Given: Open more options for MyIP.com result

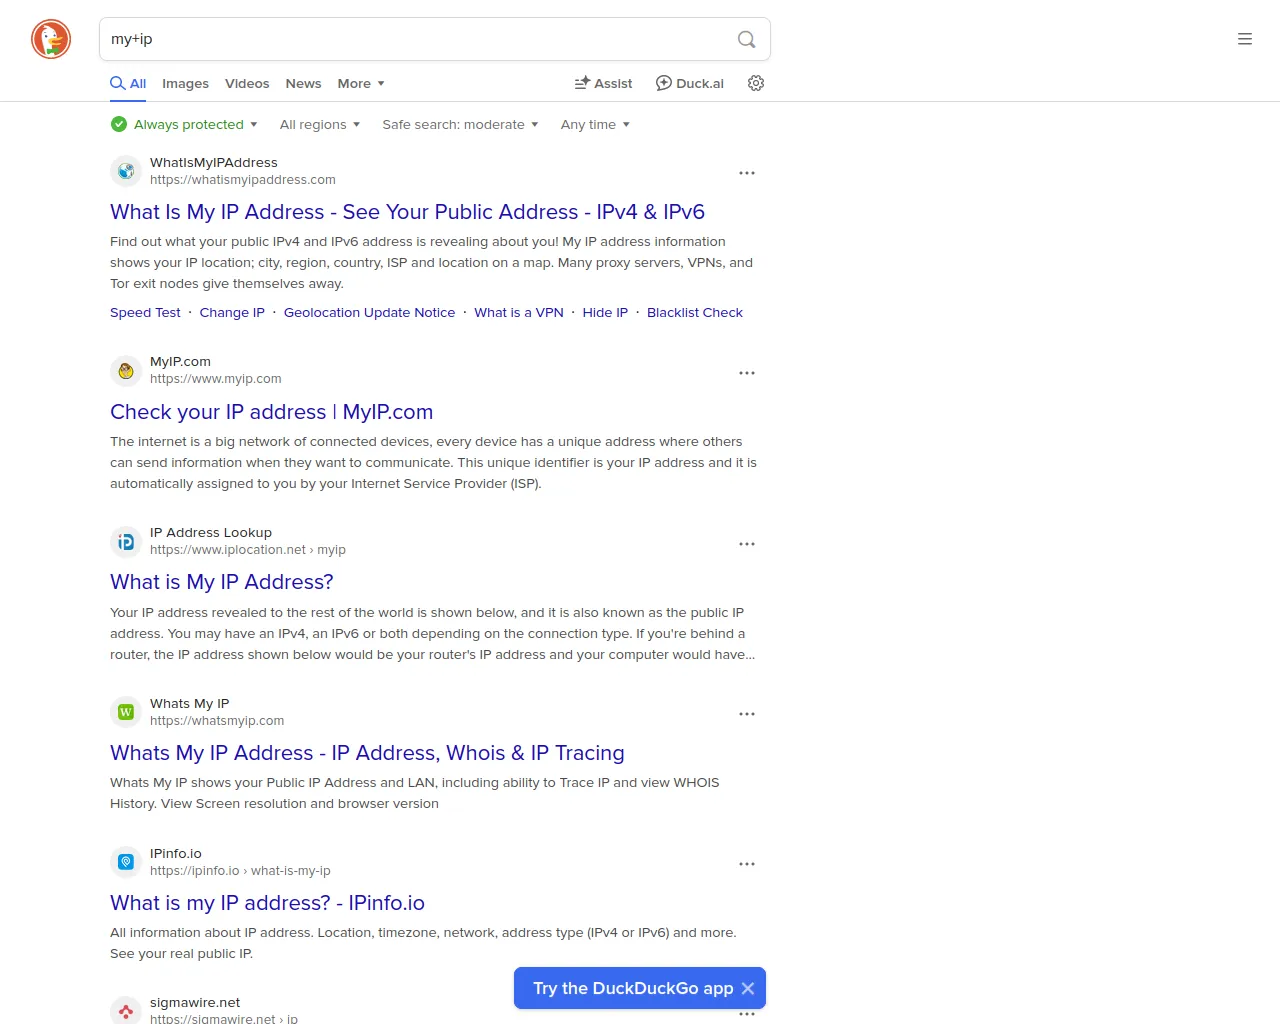Looking at the screenshot, I should (x=747, y=373).
